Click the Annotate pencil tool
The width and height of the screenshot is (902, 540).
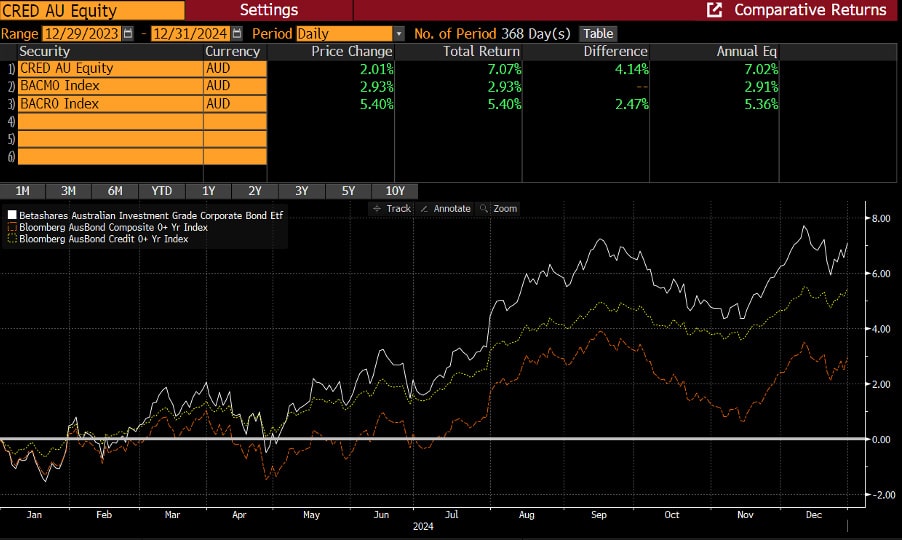coord(445,209)
